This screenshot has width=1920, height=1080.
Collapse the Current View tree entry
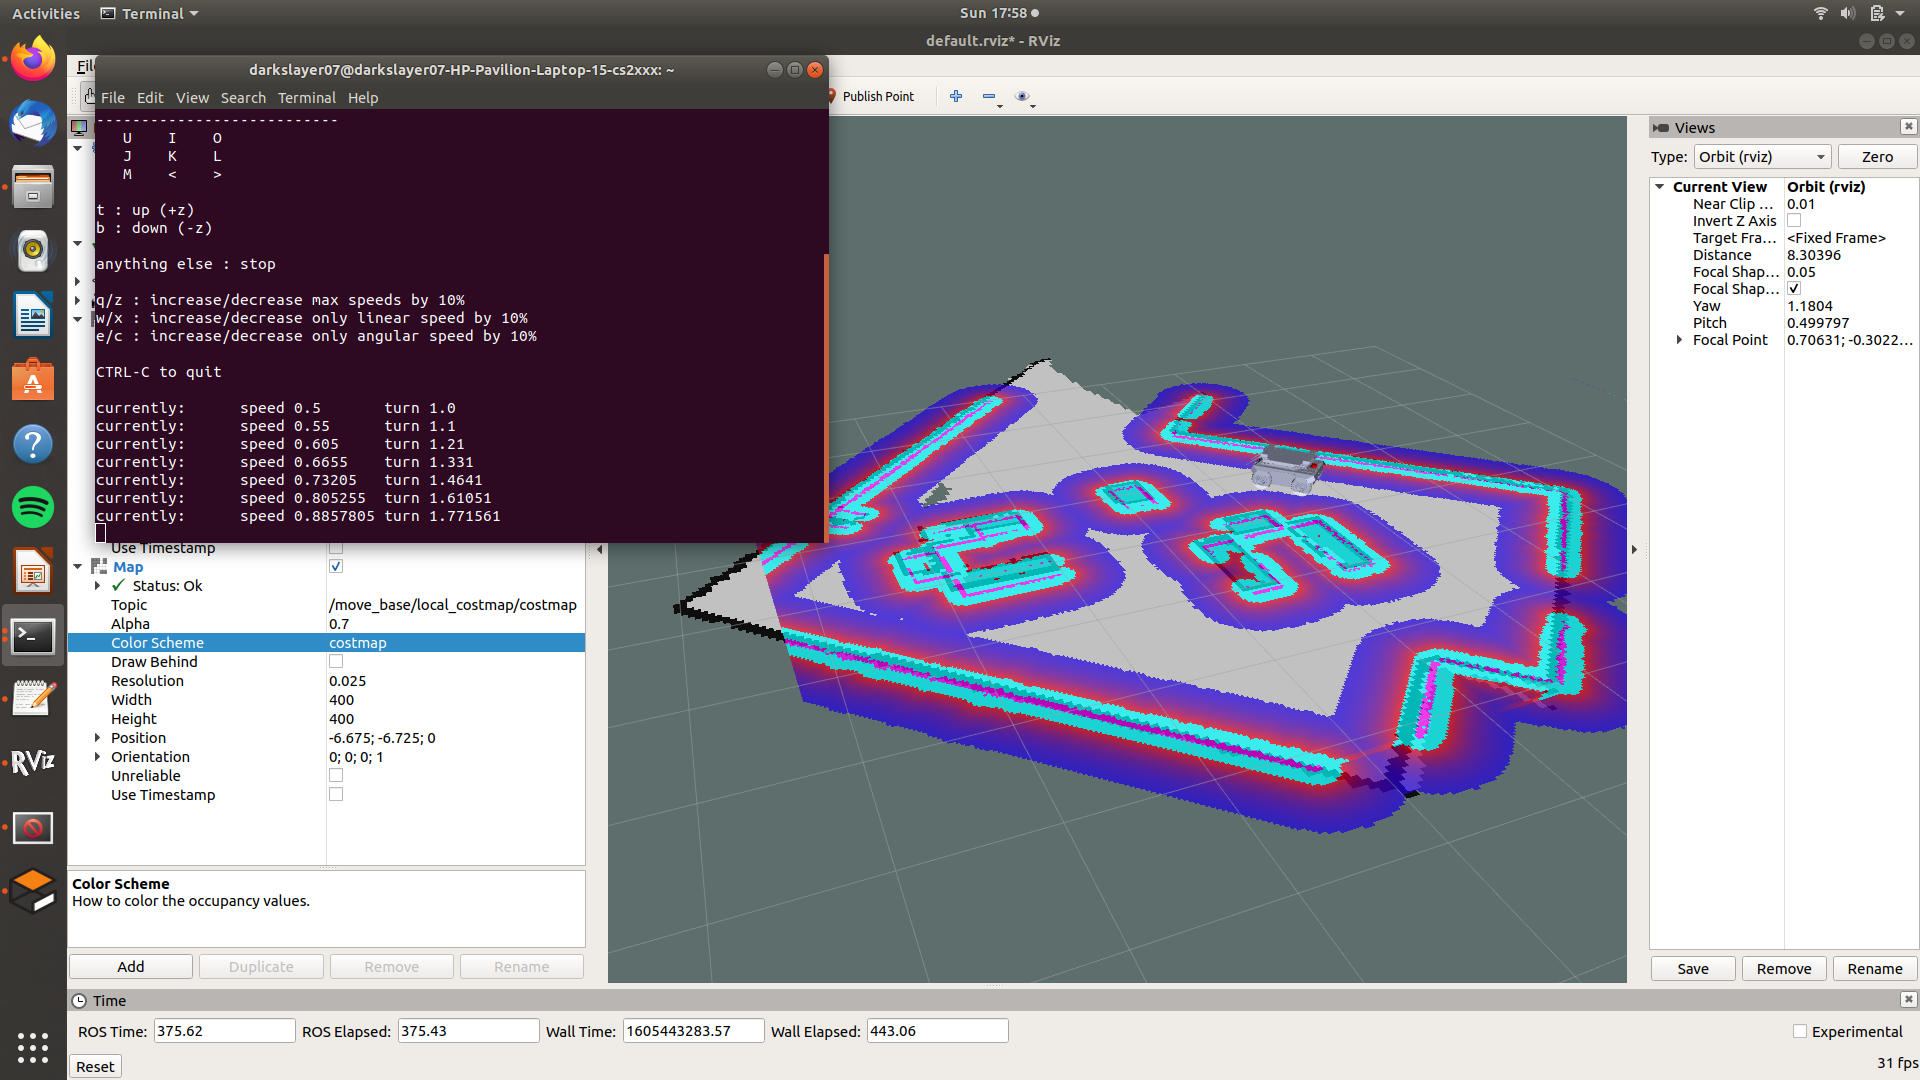(1661, 187)
